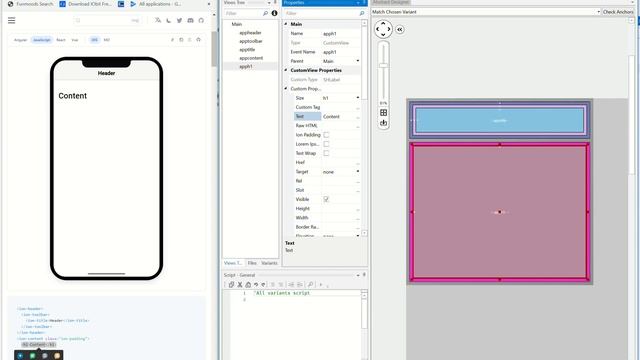Click the search magnifier in Properties filter
The width and height of the screenshot is (640, 360).
pos(362,13)
